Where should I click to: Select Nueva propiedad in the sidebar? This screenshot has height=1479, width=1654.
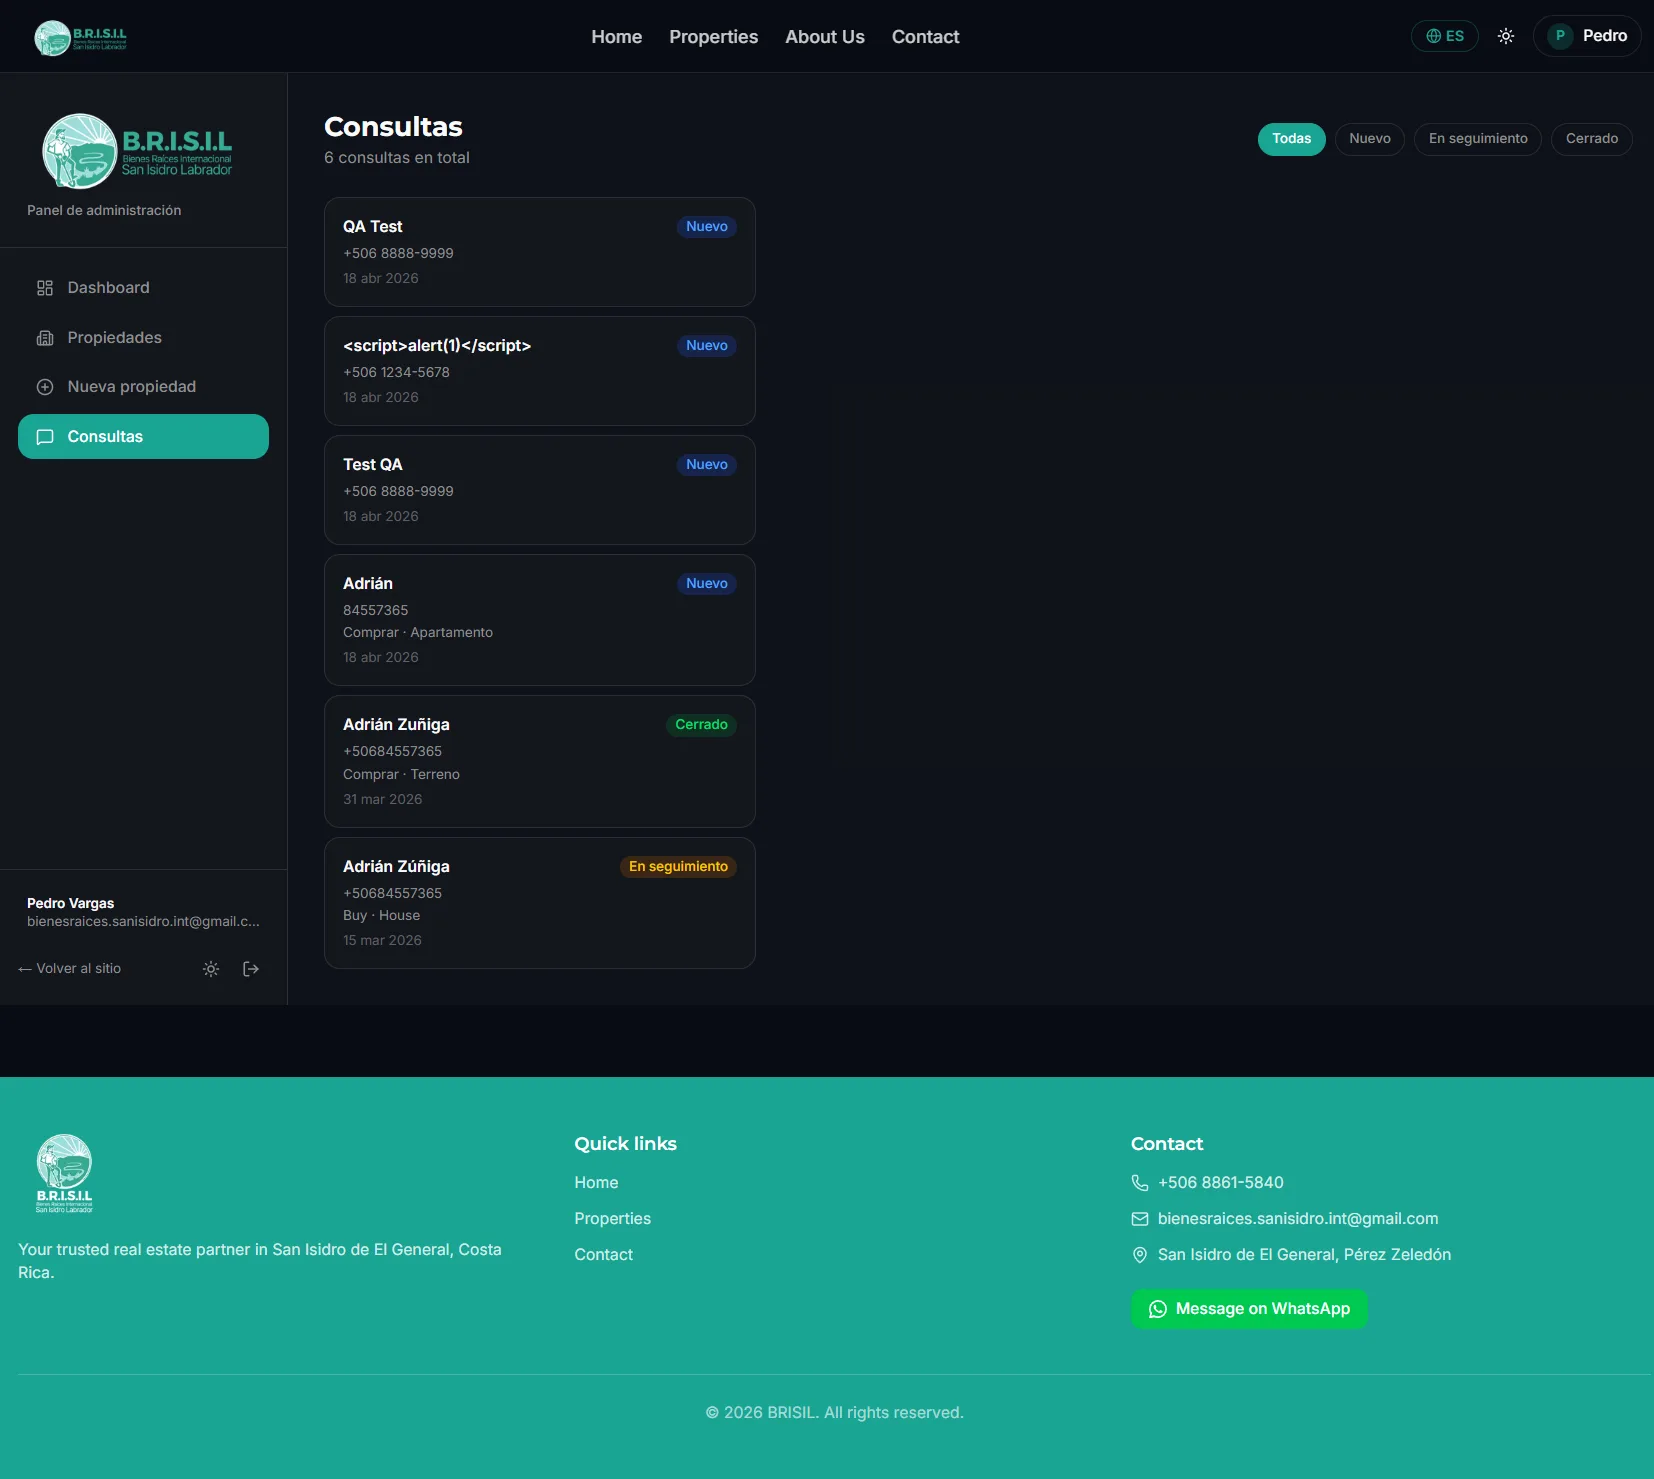(x=143, y=387)
